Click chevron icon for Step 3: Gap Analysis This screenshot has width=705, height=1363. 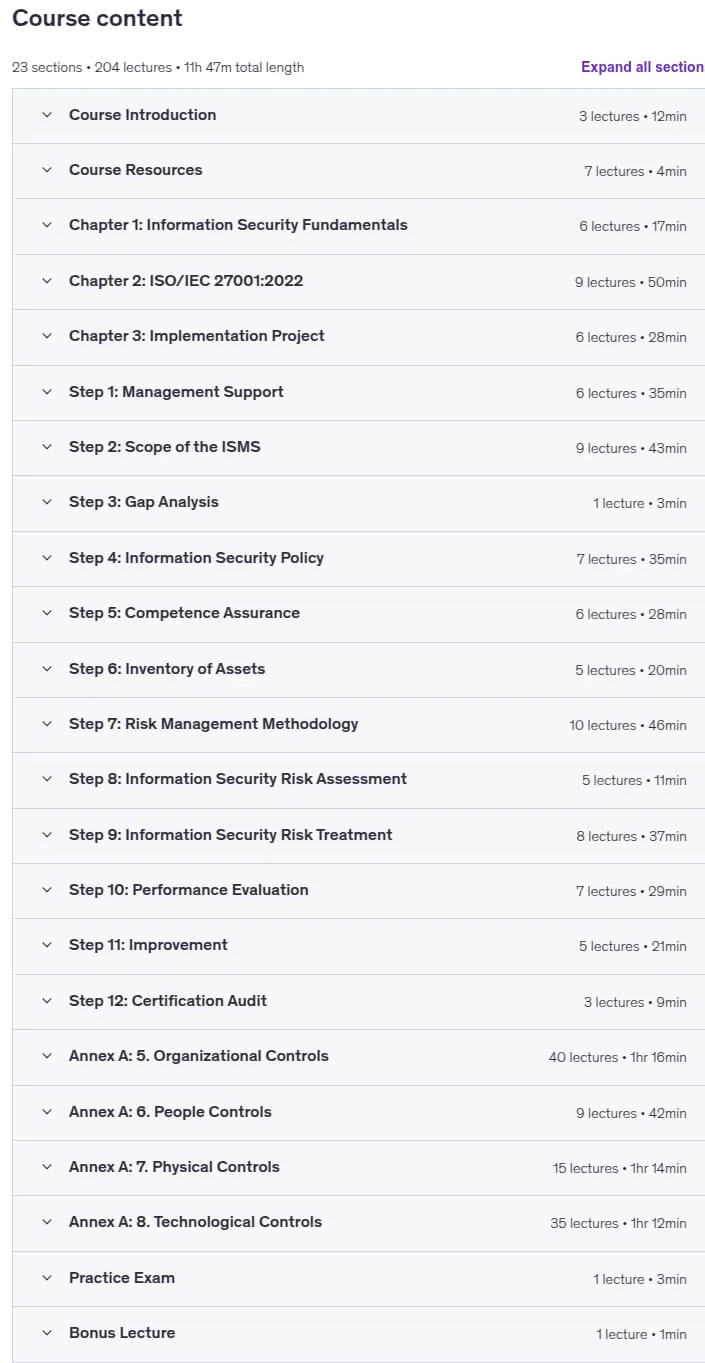47,502
